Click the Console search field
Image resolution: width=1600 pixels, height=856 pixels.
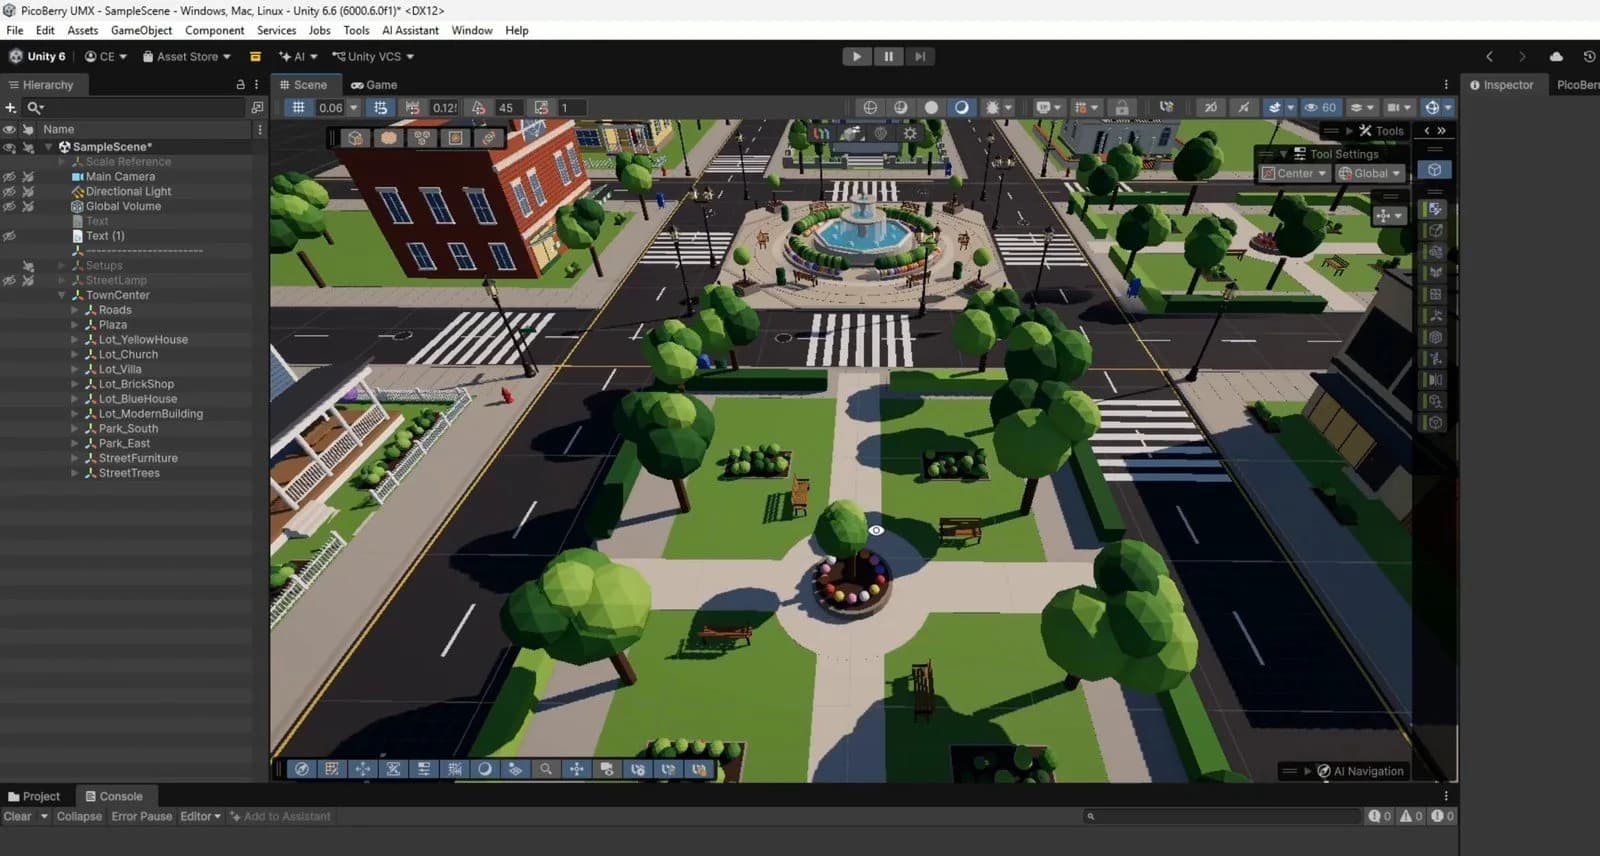click(x=1221, y=817)
